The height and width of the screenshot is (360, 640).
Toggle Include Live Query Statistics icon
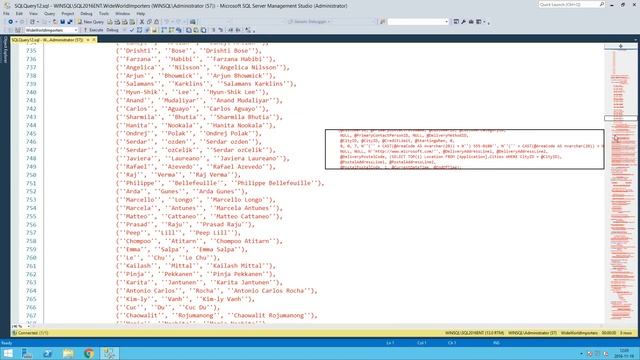(x=171, y=30)
